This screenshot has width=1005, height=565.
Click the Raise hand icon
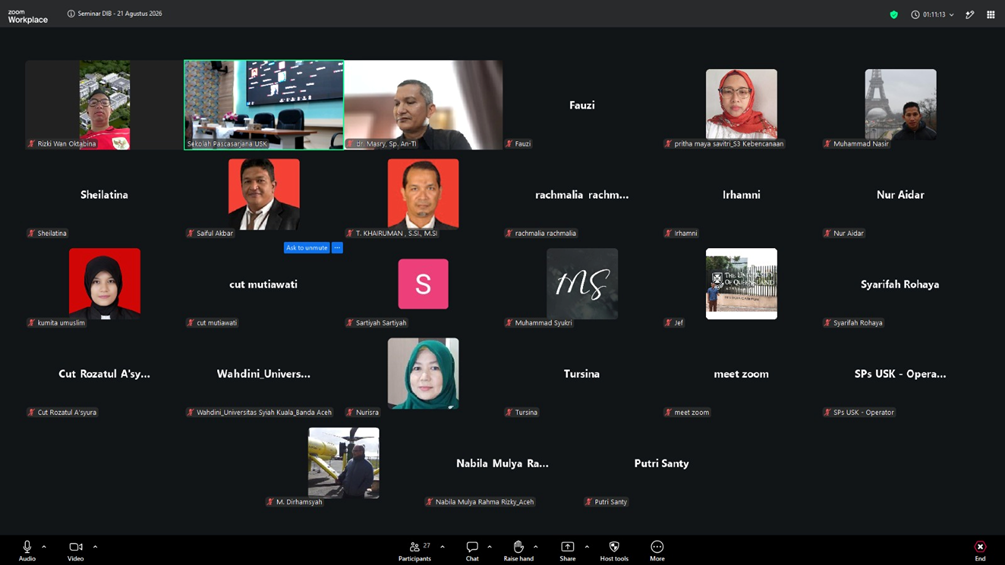[519, 546]
